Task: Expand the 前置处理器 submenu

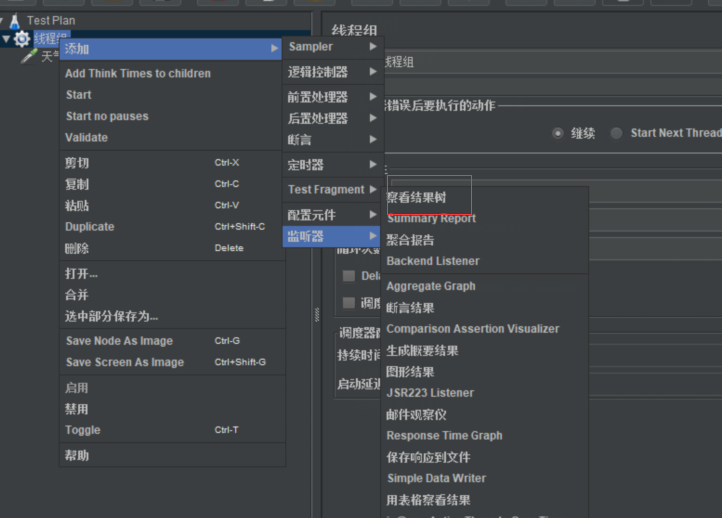Action: [x=333, y=97]
